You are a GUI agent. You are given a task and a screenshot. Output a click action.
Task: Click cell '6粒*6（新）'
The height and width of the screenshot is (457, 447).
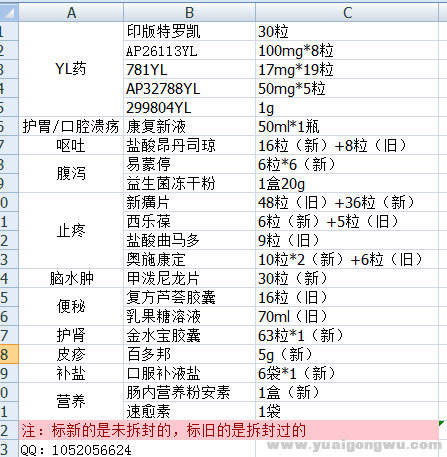347,164
